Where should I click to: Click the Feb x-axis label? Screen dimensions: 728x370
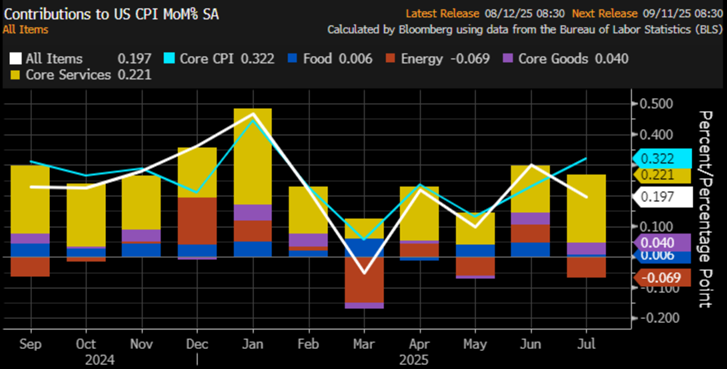pyautogui.click(x=308, y=344)
